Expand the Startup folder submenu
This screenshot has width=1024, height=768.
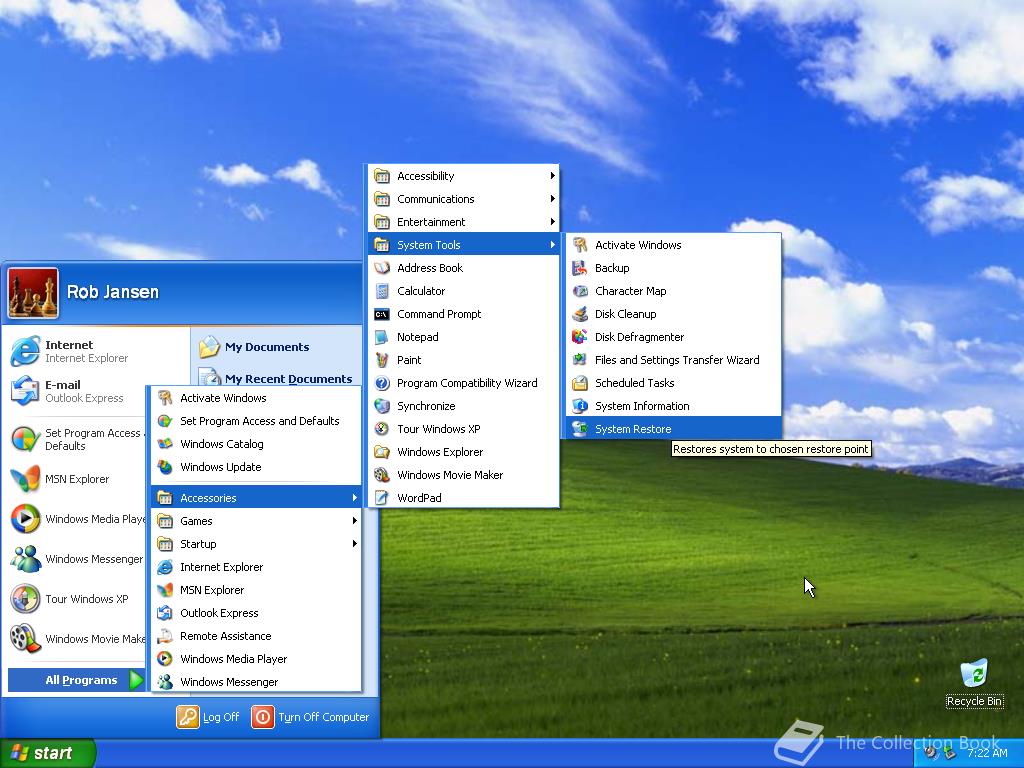(x=256, y=543)
